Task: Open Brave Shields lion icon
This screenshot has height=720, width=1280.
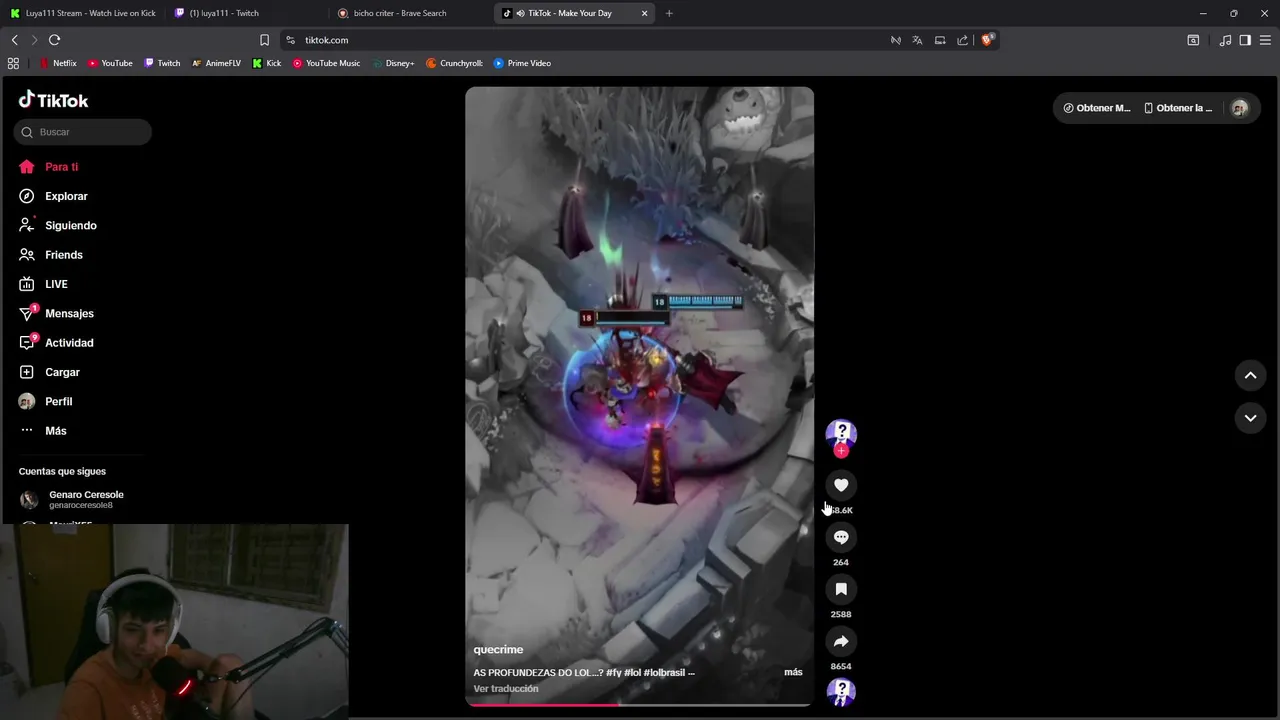Action: 987,40
